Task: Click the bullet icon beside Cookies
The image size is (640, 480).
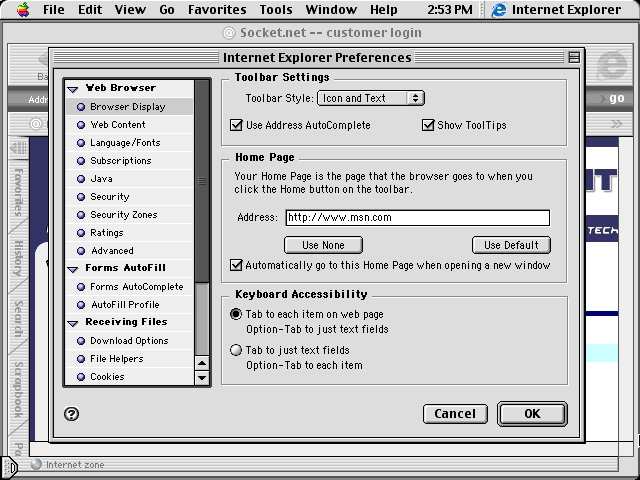Action: (x=81, y=377)
